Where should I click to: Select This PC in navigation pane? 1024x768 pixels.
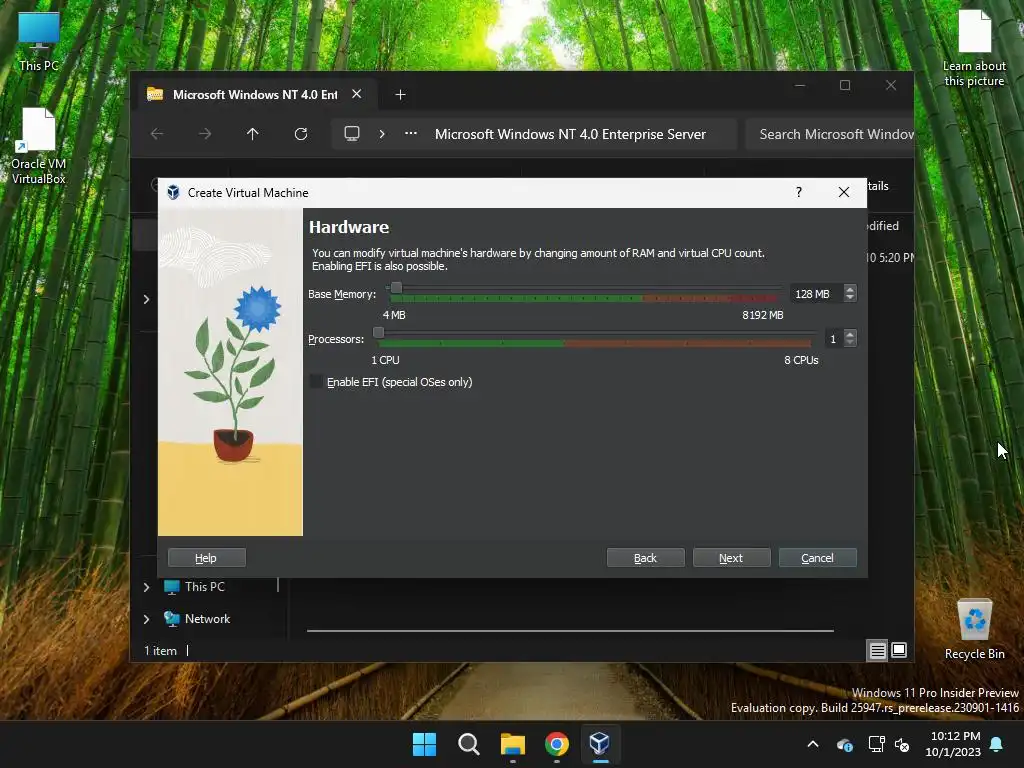point(204,586)
